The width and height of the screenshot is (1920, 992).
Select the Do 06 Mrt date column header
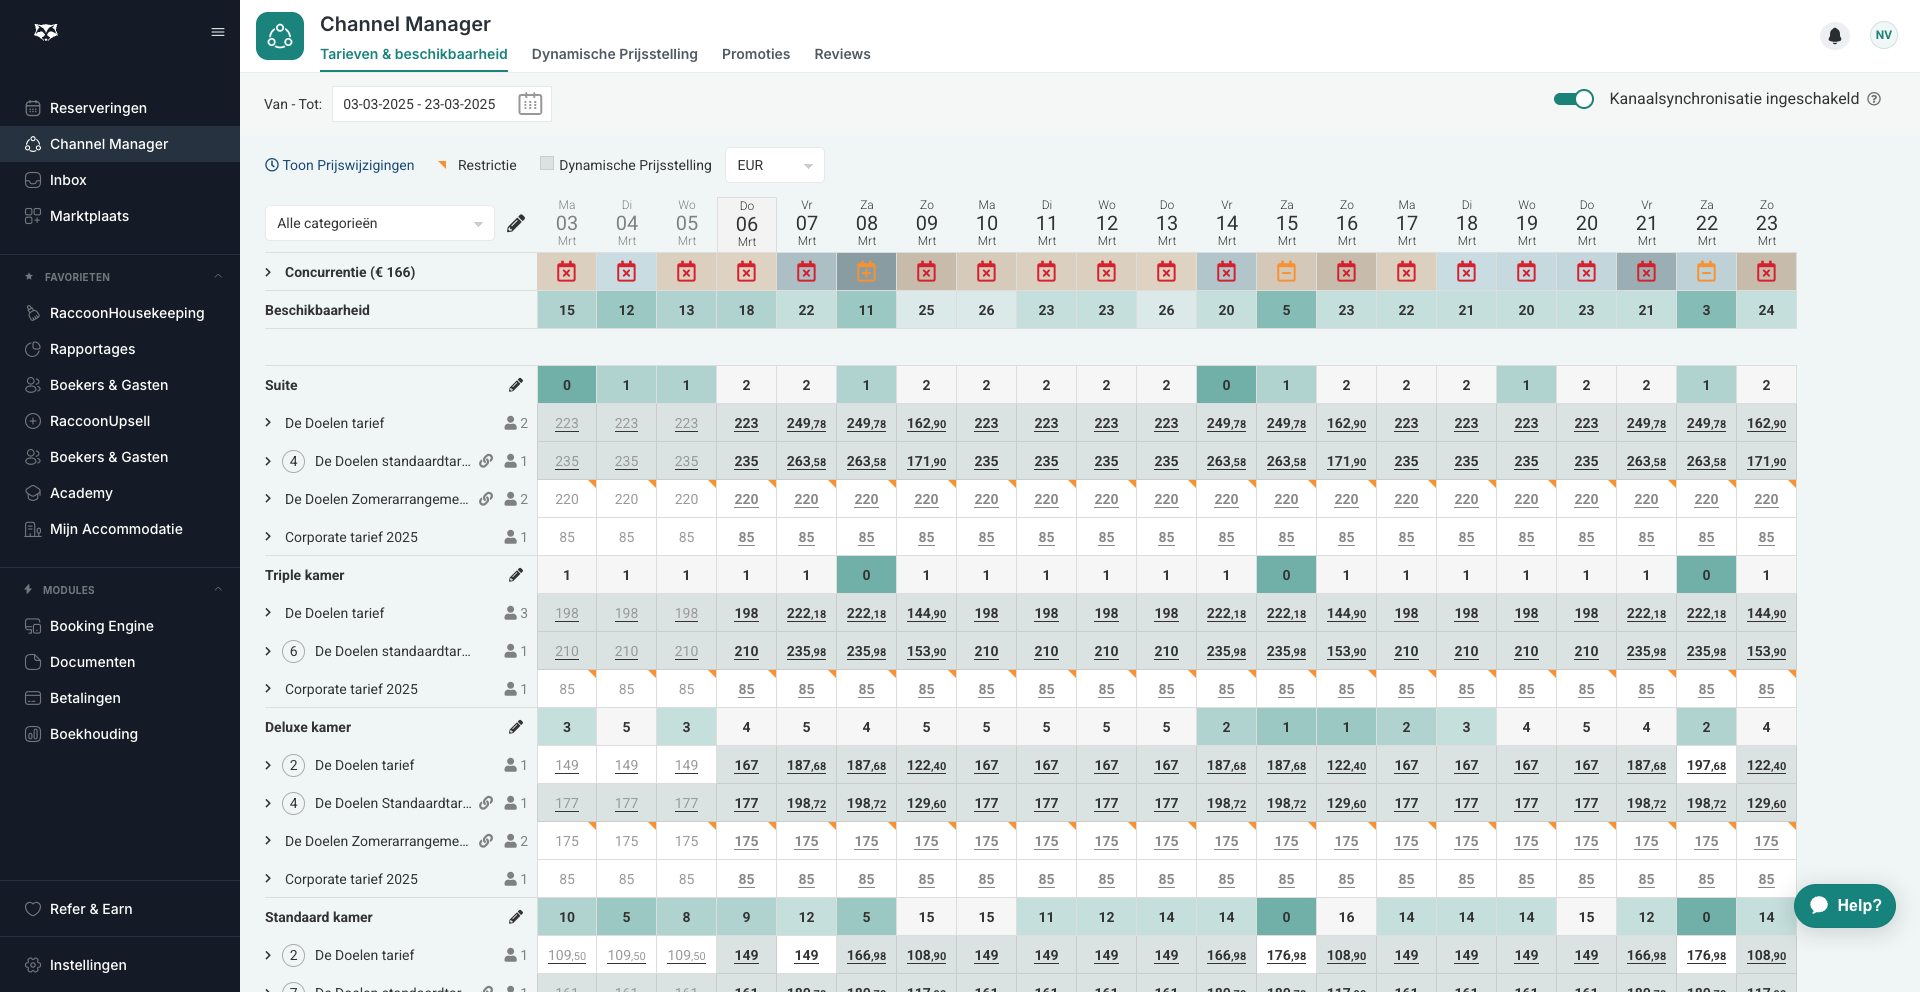[747, 224]
